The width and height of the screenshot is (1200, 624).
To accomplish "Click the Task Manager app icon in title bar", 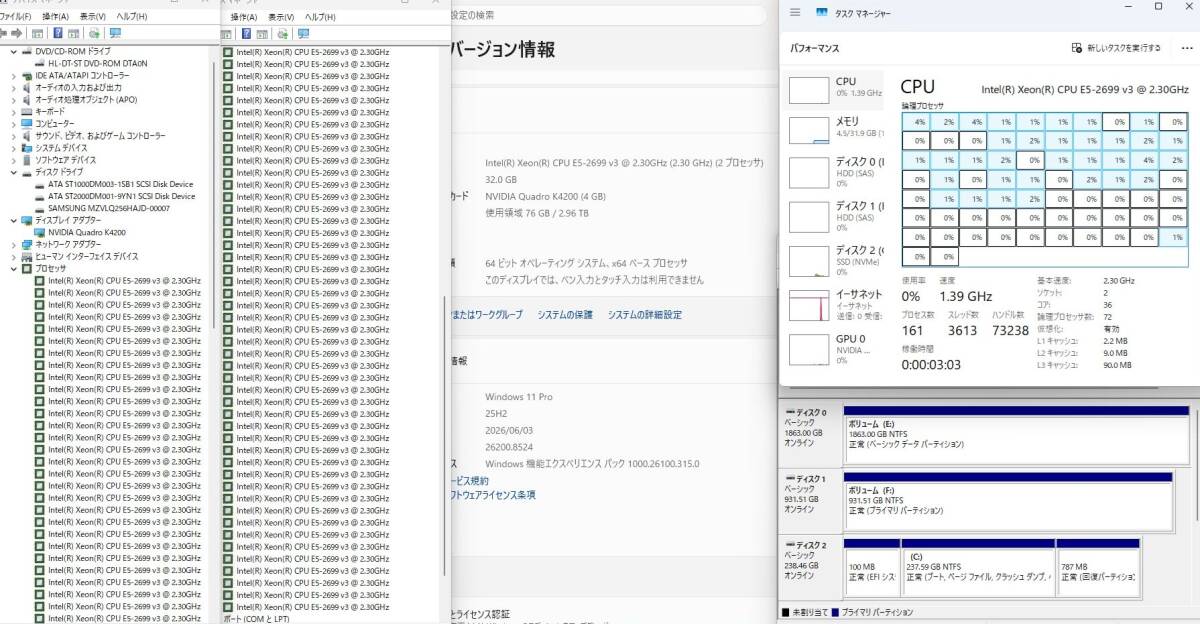I will [822, 12].
